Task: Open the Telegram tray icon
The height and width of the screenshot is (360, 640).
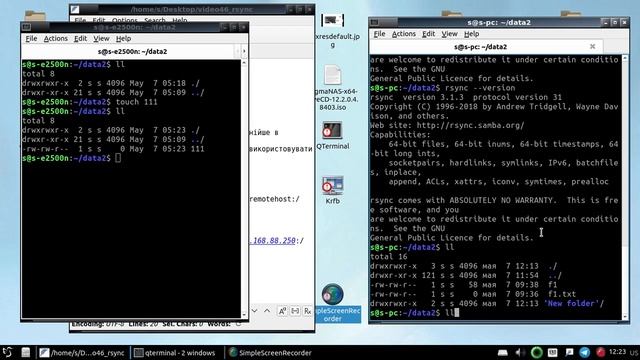Action: coord(584,352)
